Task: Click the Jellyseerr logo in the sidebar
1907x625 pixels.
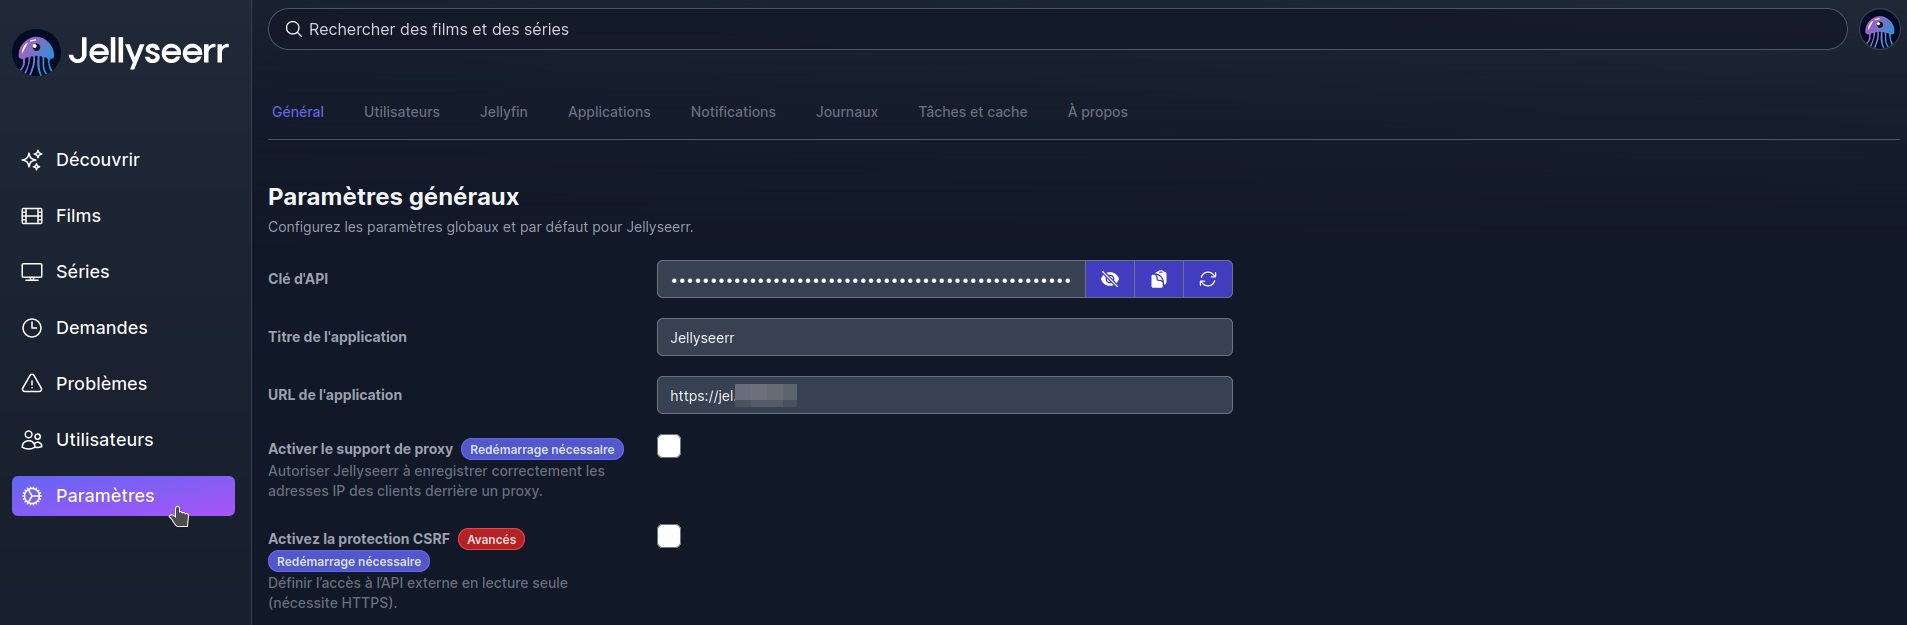Action: (x=120, y=52)
